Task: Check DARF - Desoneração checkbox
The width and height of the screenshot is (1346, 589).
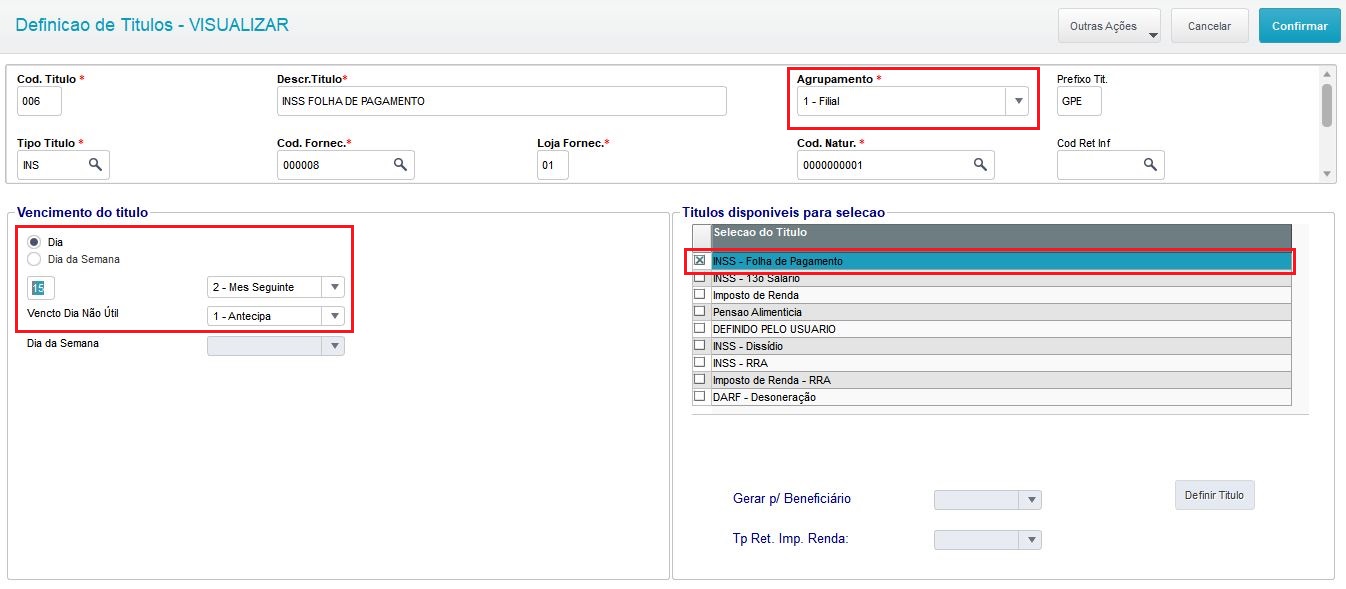Action: point(700,397)
